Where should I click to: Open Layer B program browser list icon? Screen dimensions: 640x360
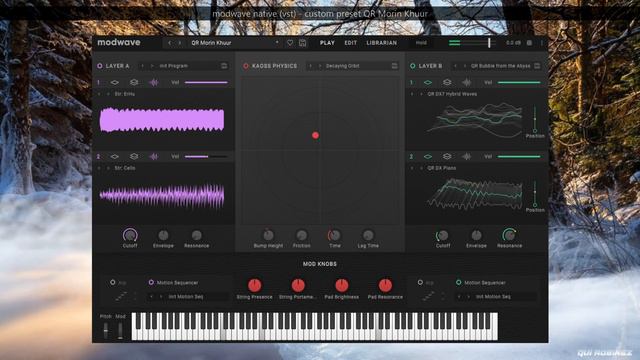537,66
